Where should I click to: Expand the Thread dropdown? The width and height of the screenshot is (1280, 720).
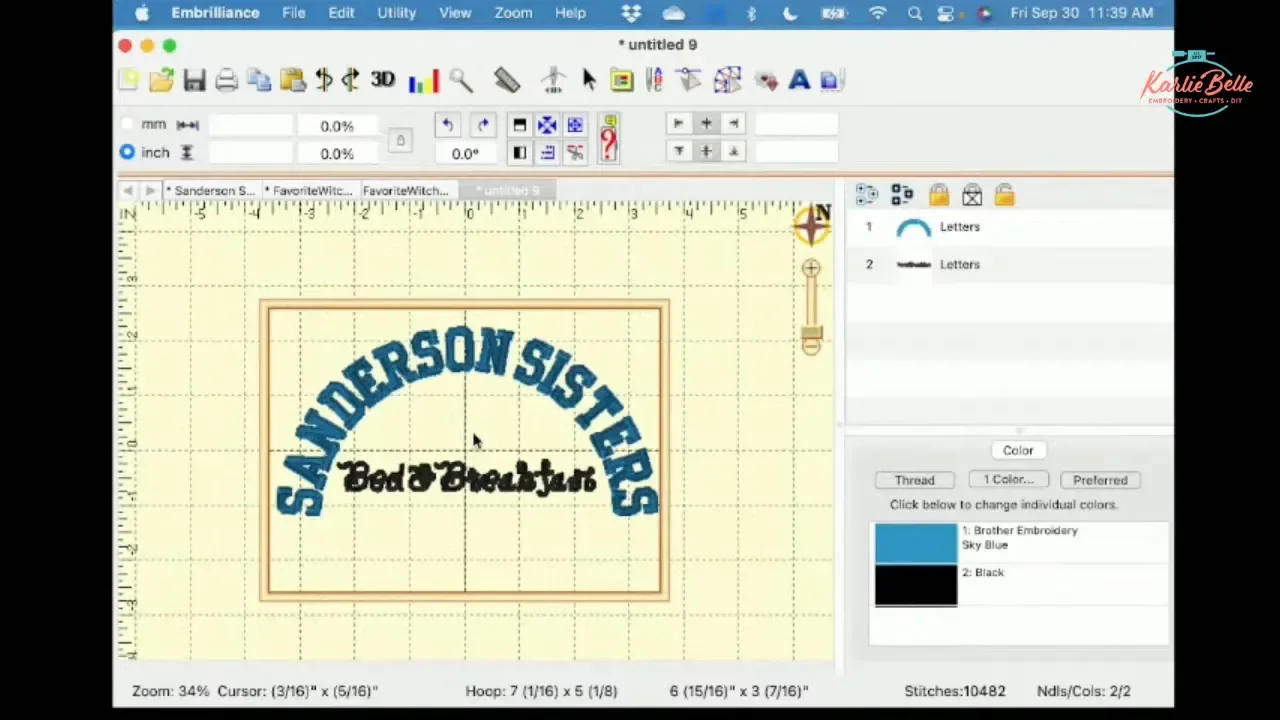tap(914, 480)
